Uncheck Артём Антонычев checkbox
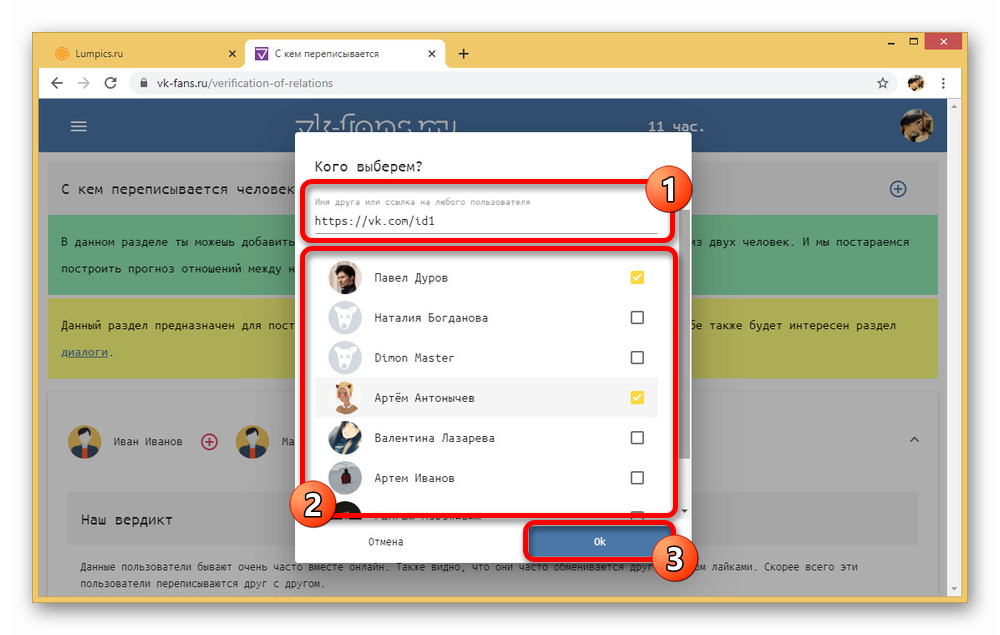1000x635 pixels. click(637, 398)
